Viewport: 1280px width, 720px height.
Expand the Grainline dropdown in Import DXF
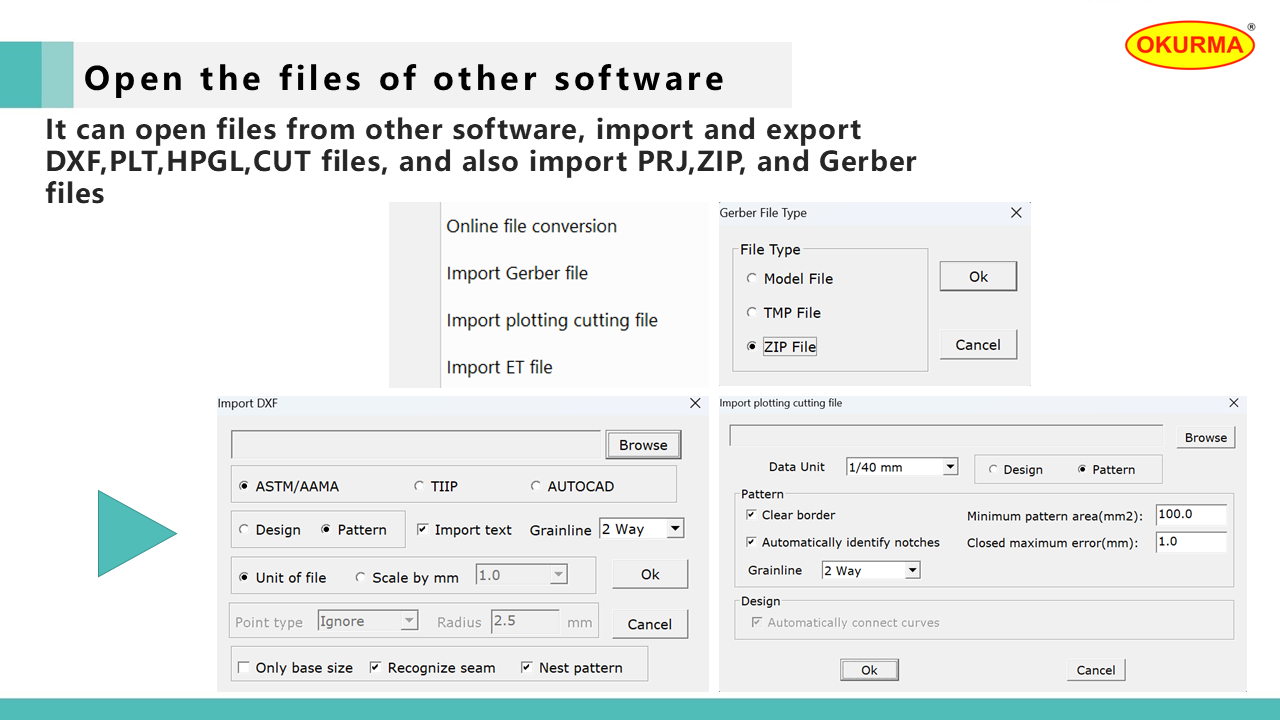tap(675, 529)
